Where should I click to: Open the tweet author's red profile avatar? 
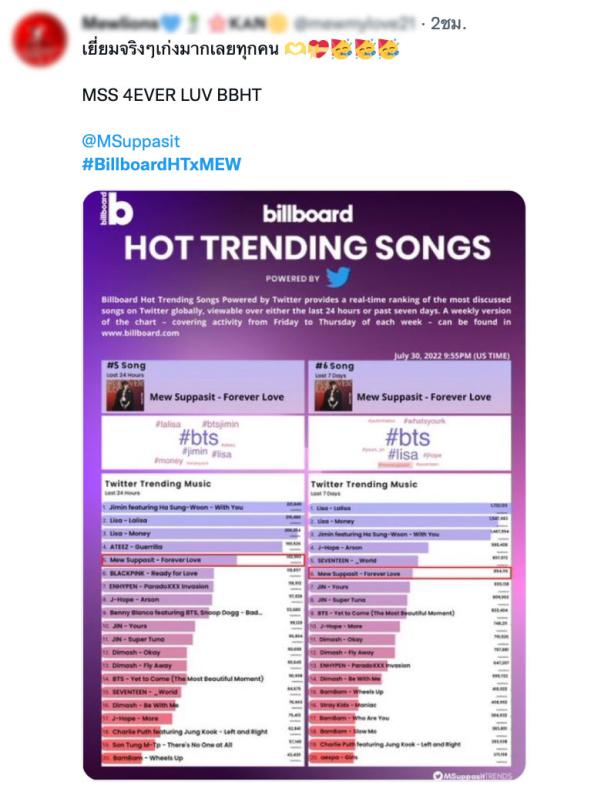coord(39,40)
